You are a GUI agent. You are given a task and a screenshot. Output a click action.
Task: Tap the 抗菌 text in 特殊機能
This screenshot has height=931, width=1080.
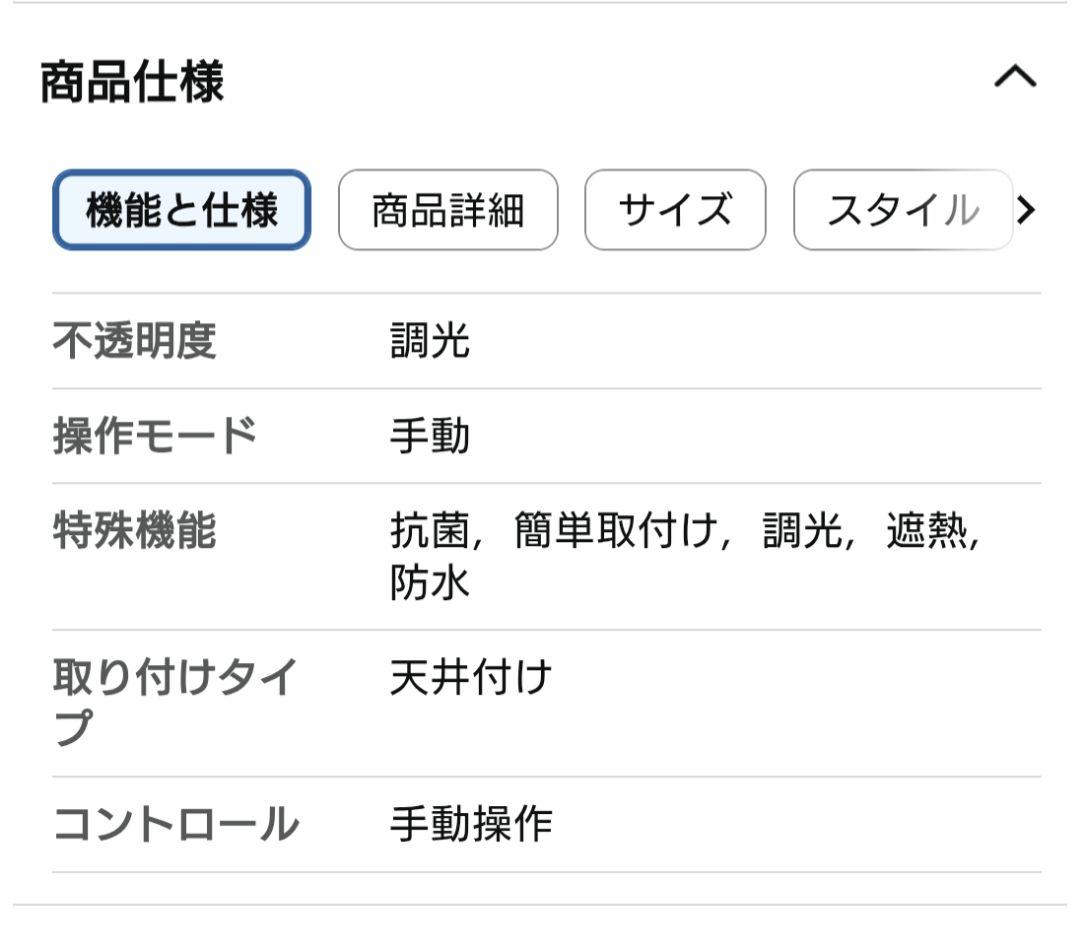pos(430,532)
